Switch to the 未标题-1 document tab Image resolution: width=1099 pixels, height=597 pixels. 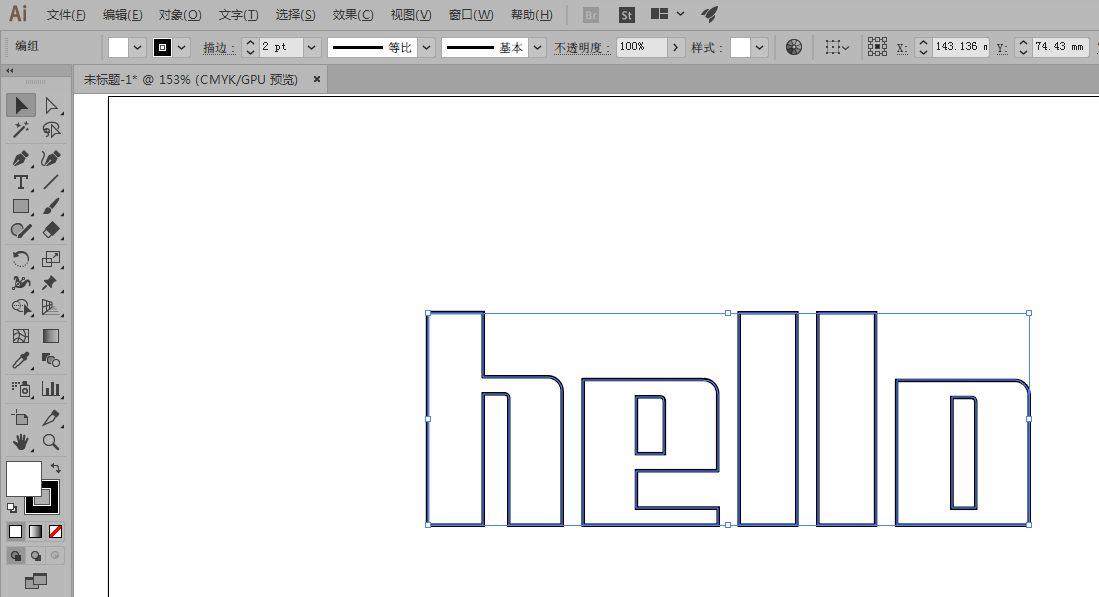click(x=191, y=80)
